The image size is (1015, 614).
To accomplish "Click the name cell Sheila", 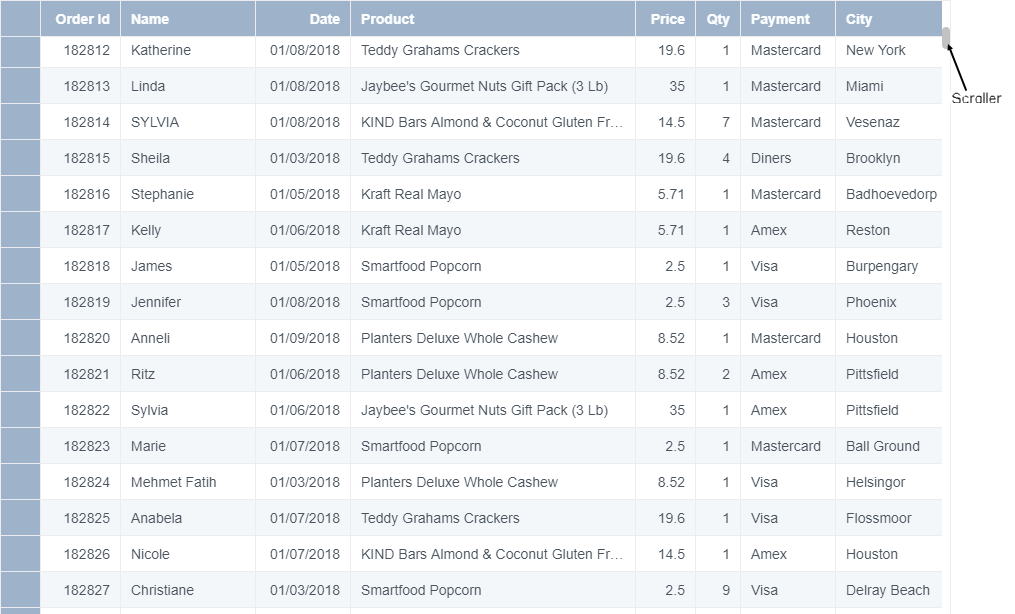I will pos(188,159).
